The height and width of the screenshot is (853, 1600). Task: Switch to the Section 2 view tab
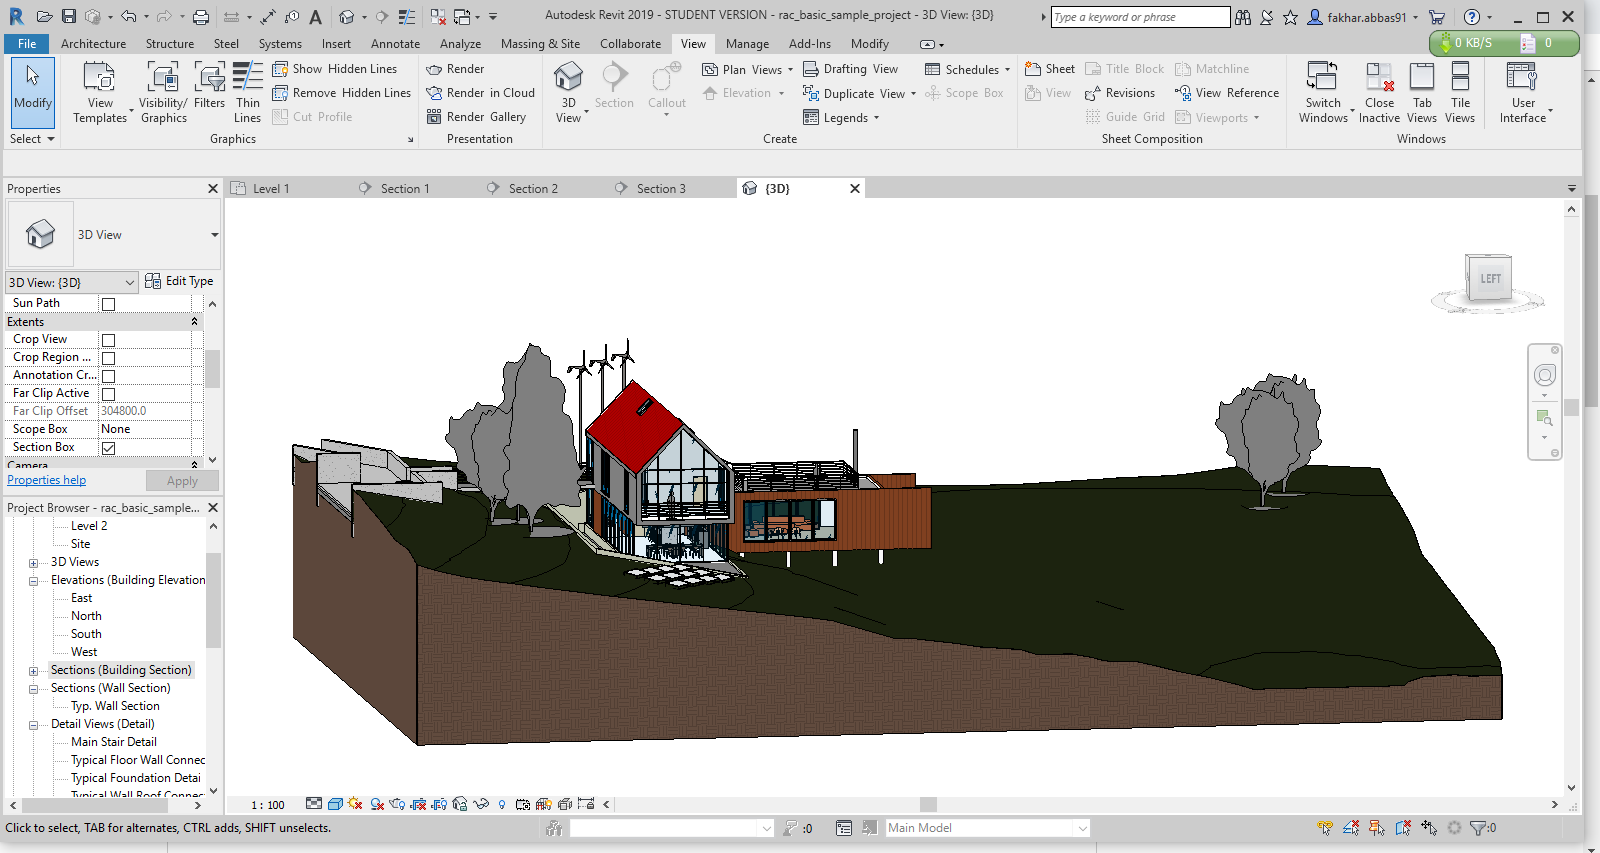[533, 189]
